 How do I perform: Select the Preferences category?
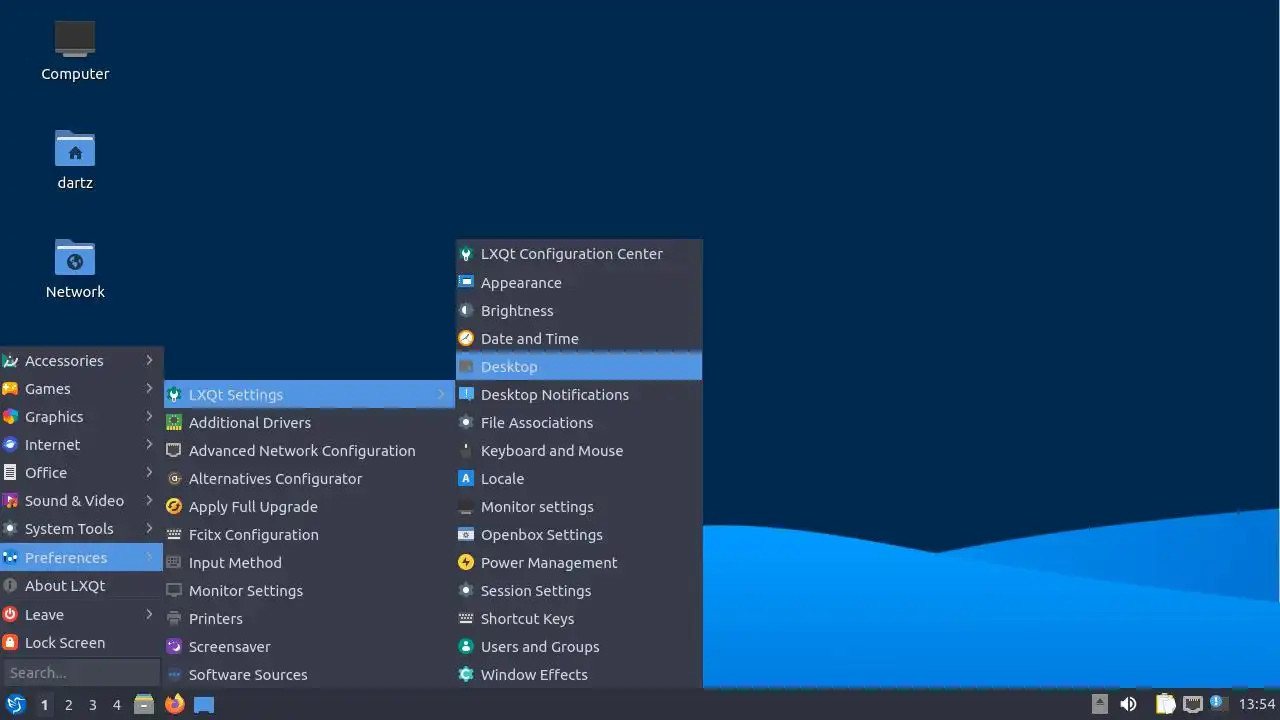[x=81, y=558]
